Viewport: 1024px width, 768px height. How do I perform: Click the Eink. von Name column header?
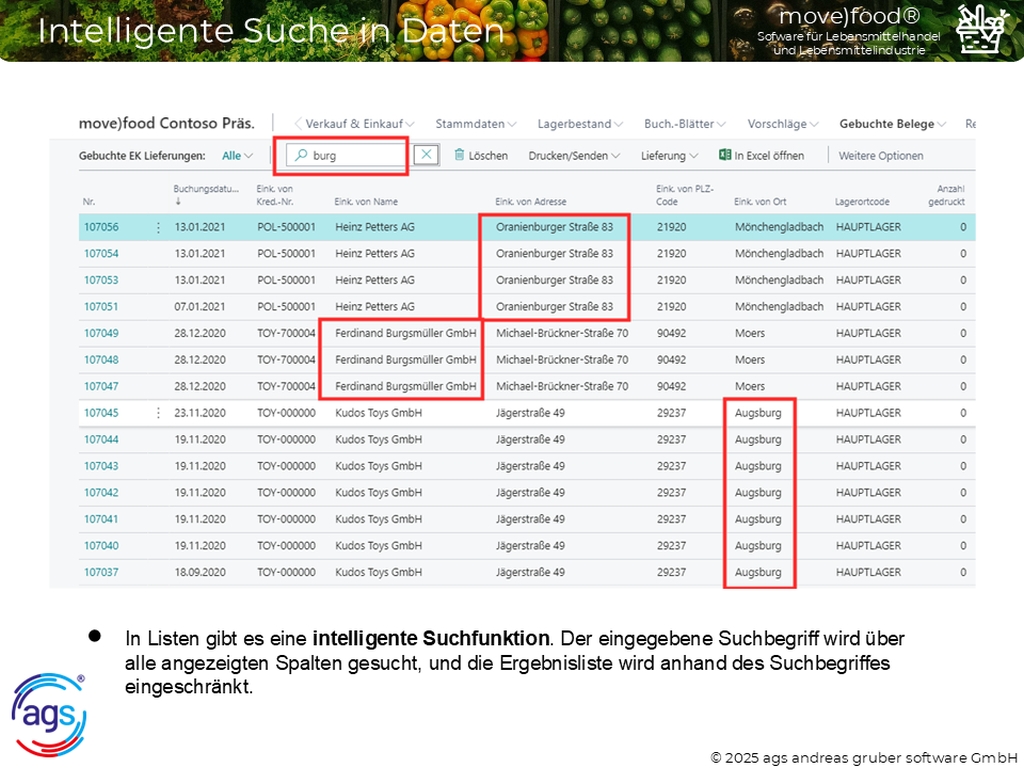[366, 202]
